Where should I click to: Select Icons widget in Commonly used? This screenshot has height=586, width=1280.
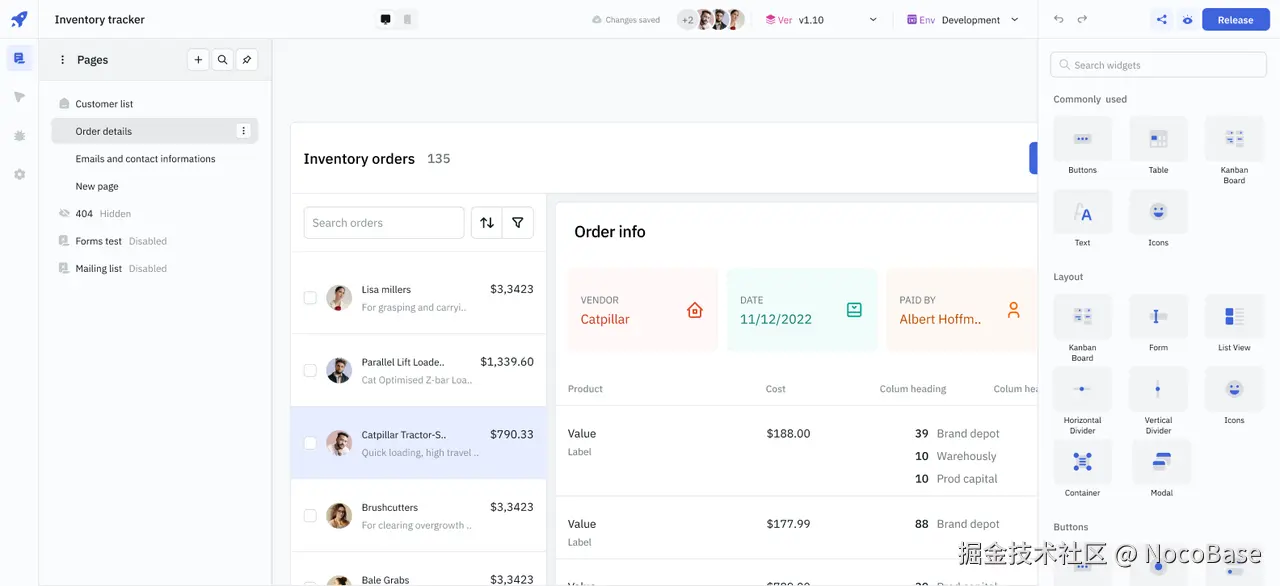coord(1158,219)
